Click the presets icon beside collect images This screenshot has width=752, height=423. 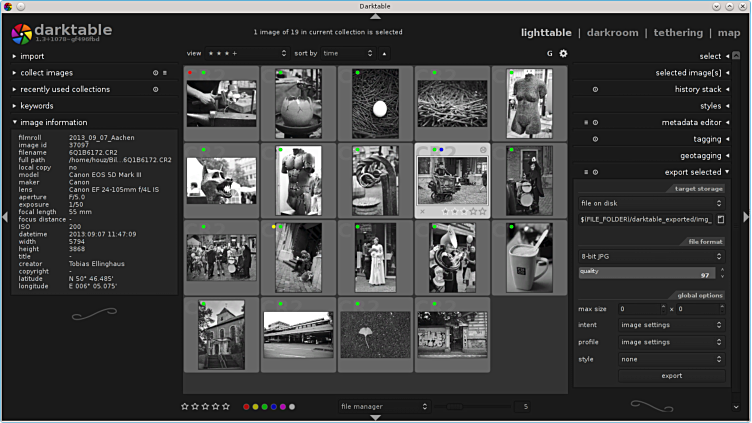165,73
